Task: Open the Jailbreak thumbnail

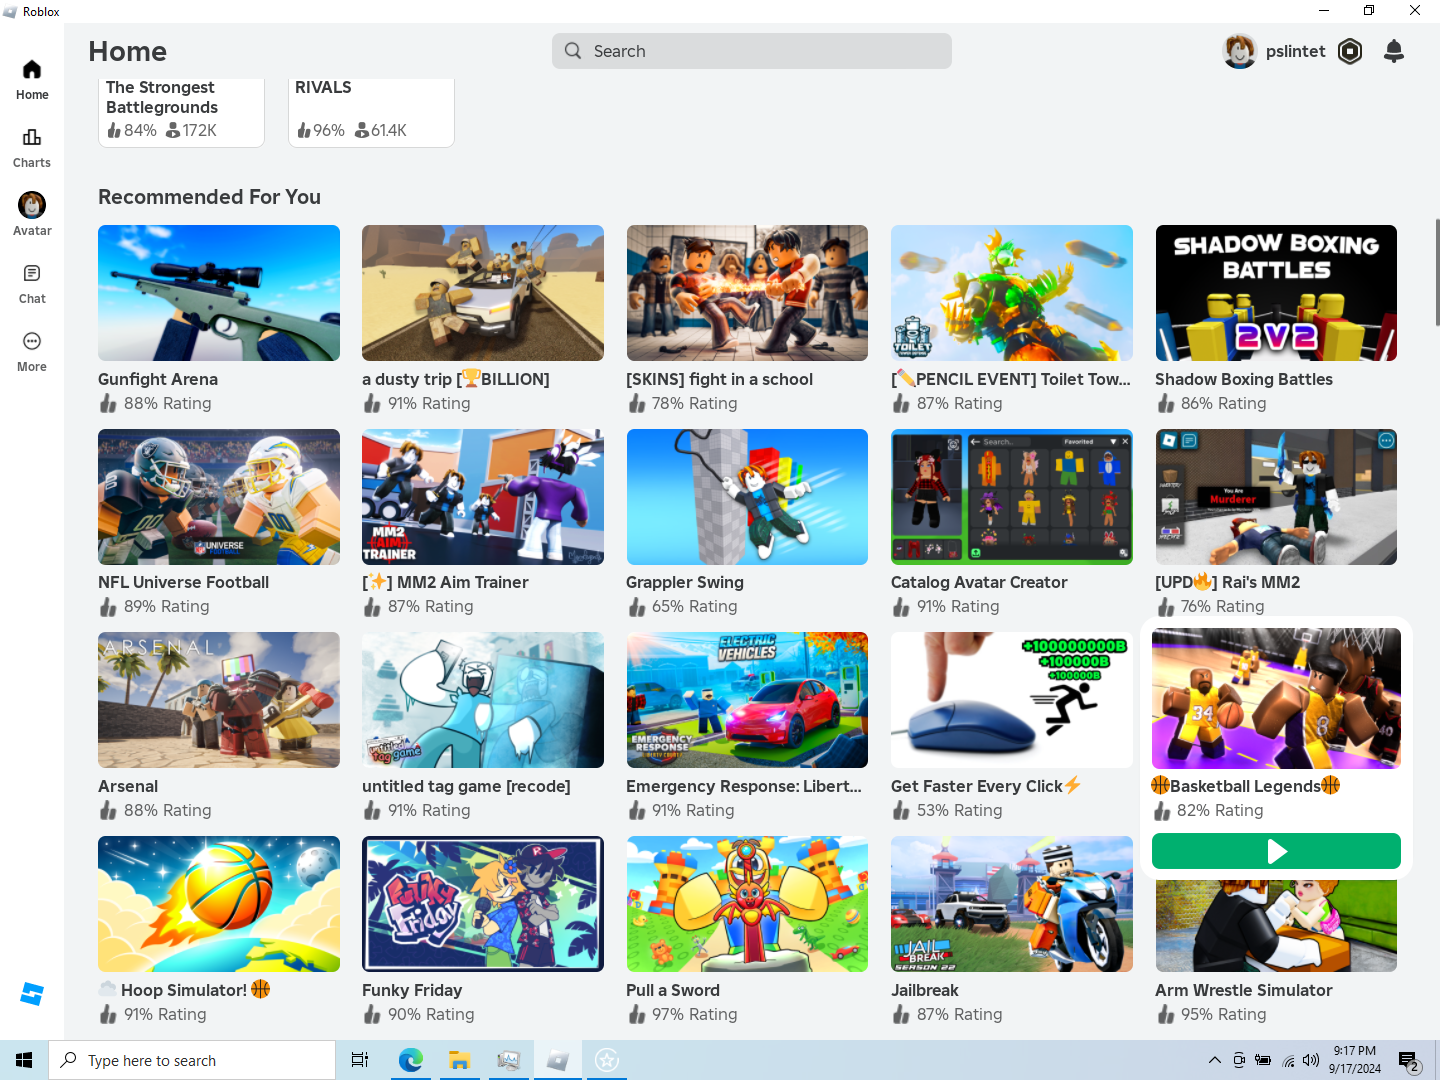Action: pyautogui.click(x=1012, y=904)
